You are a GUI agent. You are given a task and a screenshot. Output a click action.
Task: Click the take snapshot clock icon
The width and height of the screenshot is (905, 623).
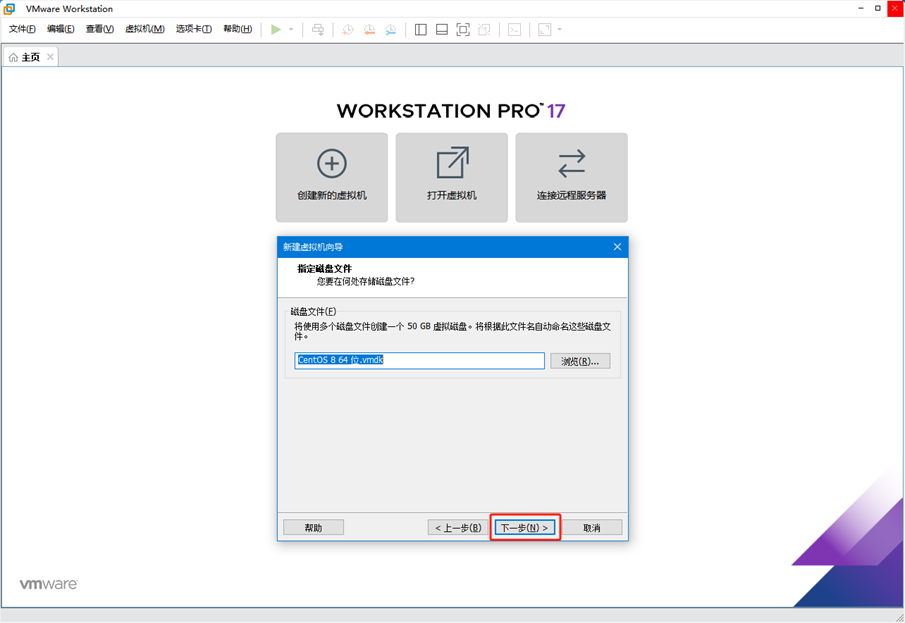coord(347,29)
